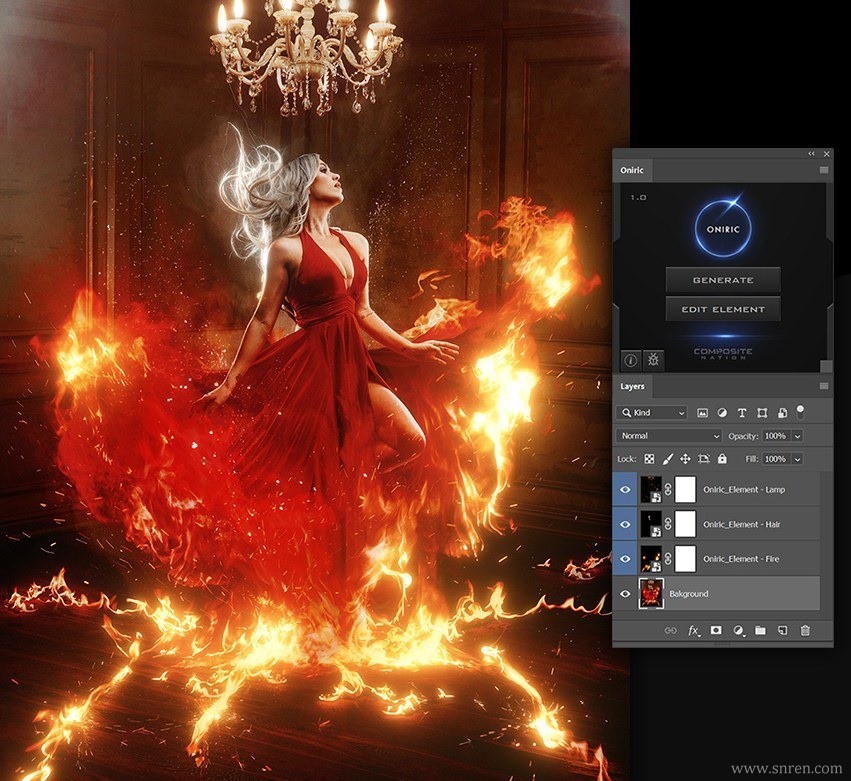Select the Layers panel tab
851x781 pixels.
click(632, 386)
